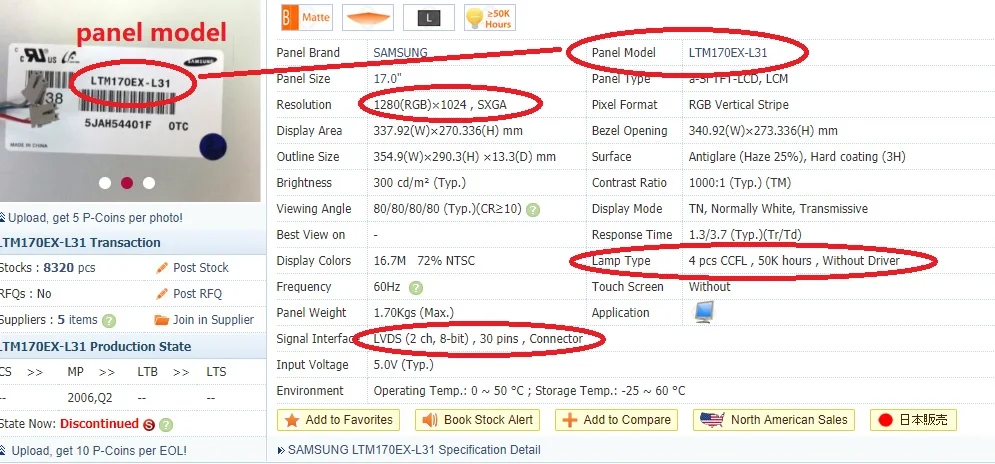Click the pencil icon beside Post RFQ
The width and height of the screenshot is (995, 464).
[162, 294]
